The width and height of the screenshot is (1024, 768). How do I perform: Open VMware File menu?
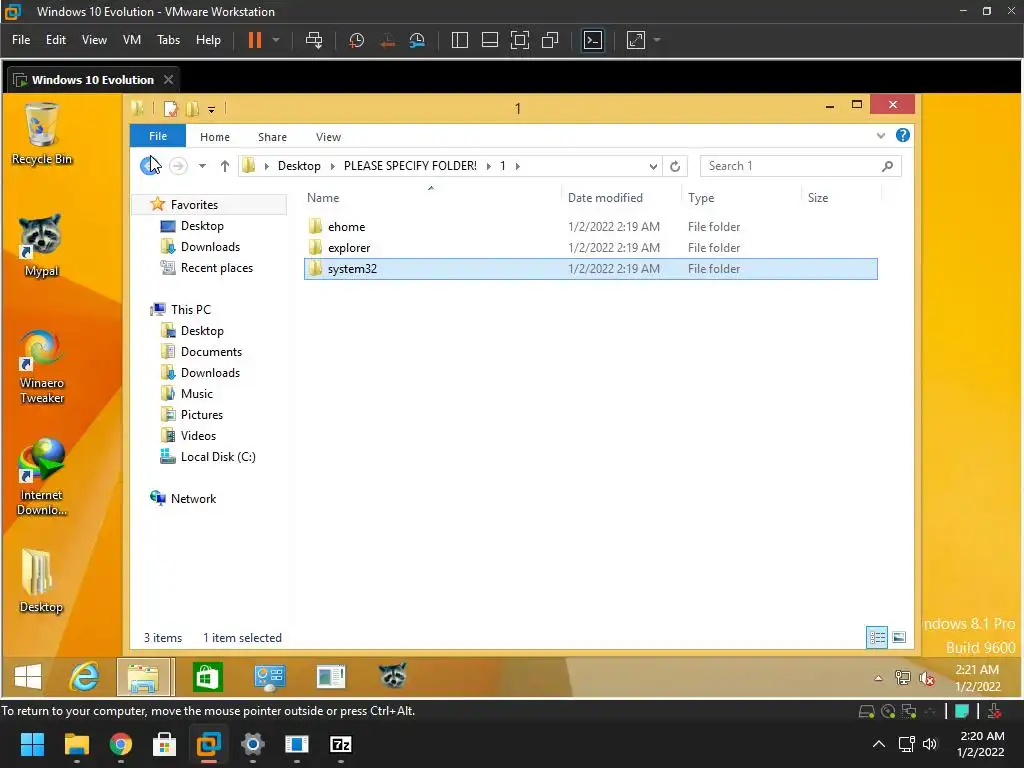tap(21, 40)
